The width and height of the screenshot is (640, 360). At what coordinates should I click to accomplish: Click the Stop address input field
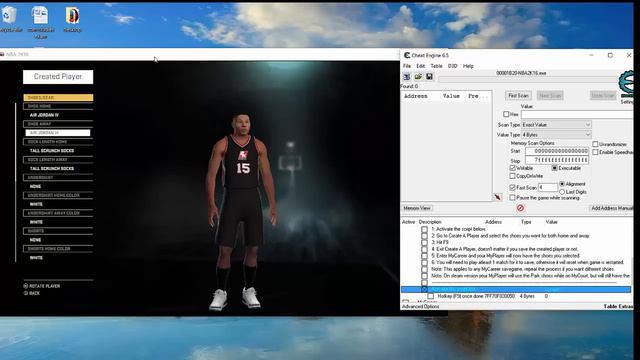pos(557,160)
